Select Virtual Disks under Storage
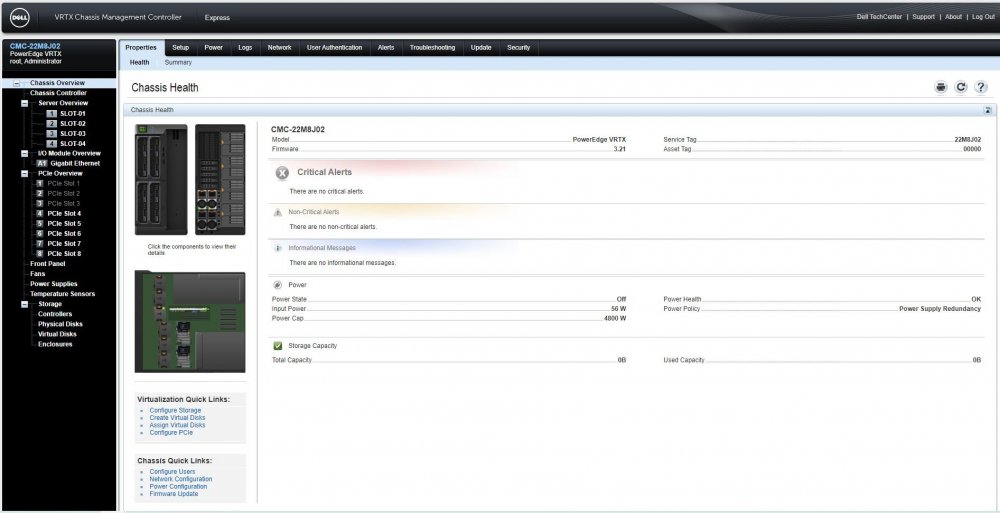The width and height of the screenshot is (1000, 513). (57, 334)
